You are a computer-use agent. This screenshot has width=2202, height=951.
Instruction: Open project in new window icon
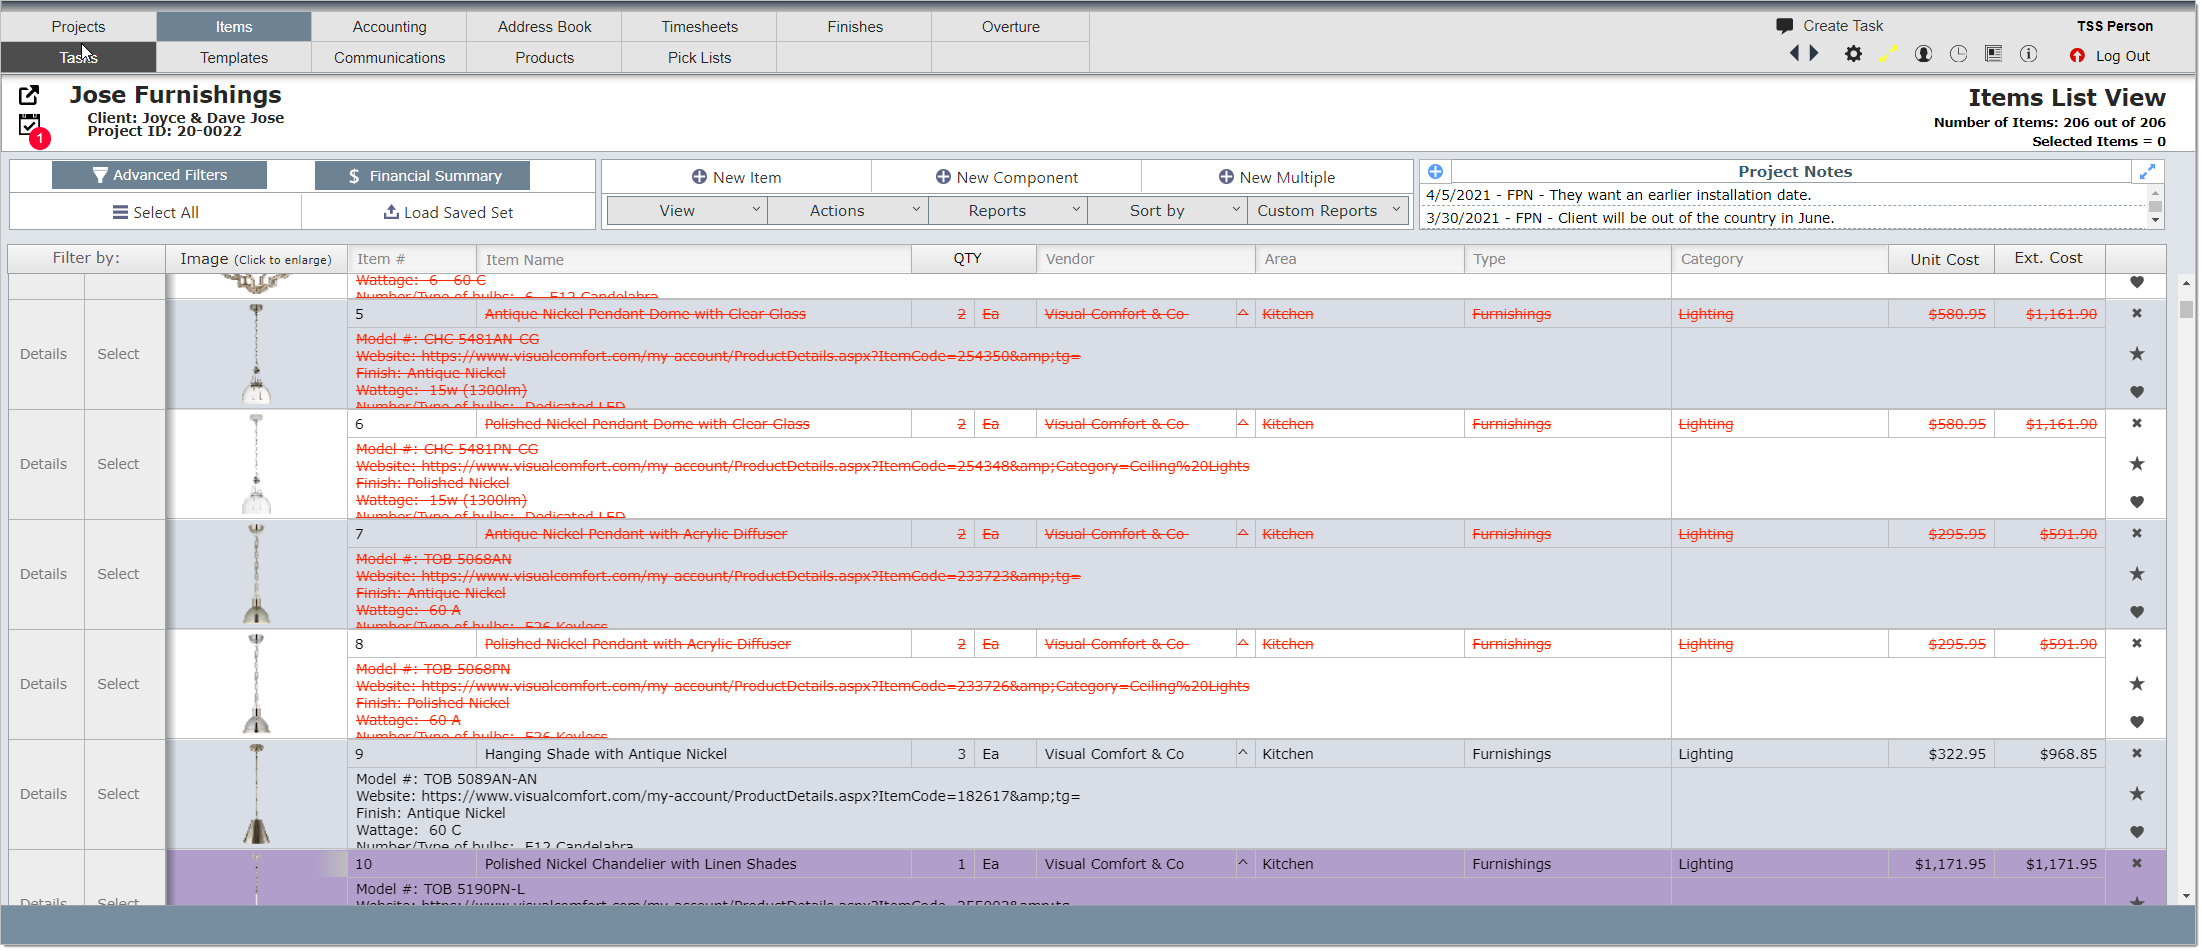[29, 95]
